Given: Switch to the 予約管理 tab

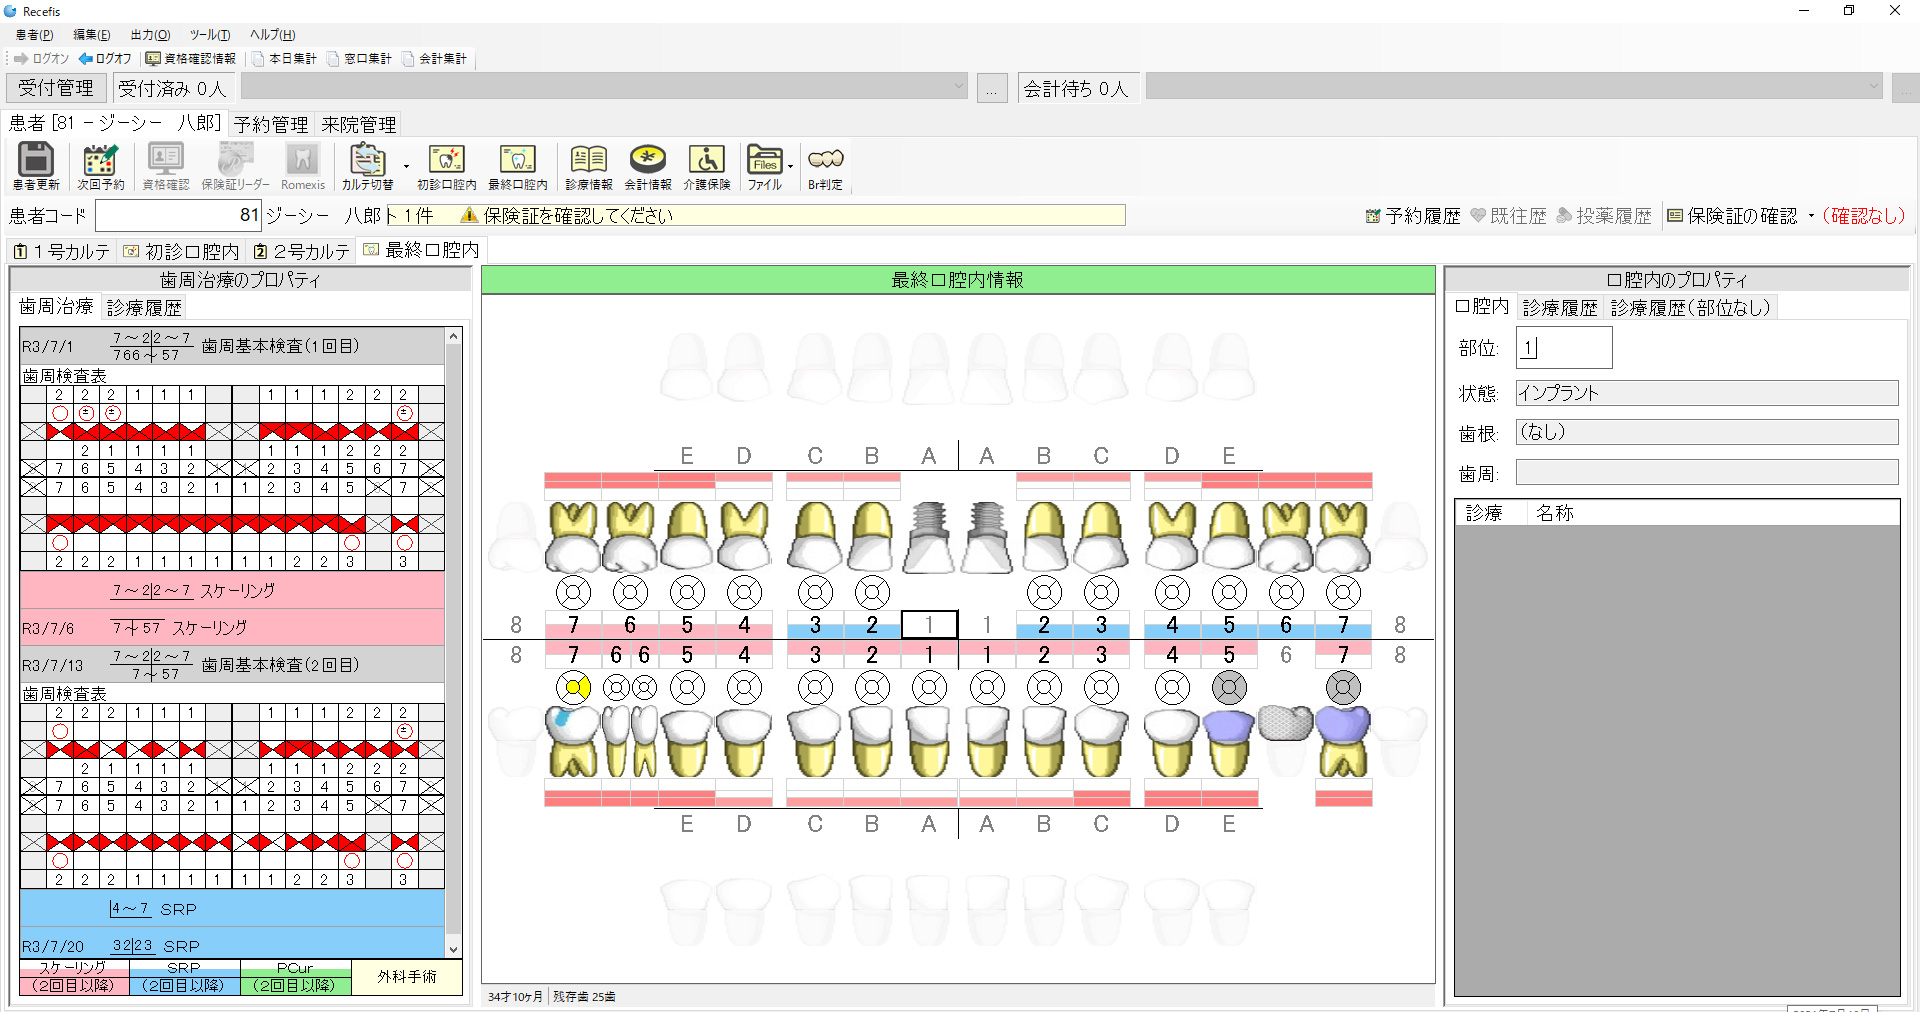Looking at the screenshot, I should click(271, 124).
